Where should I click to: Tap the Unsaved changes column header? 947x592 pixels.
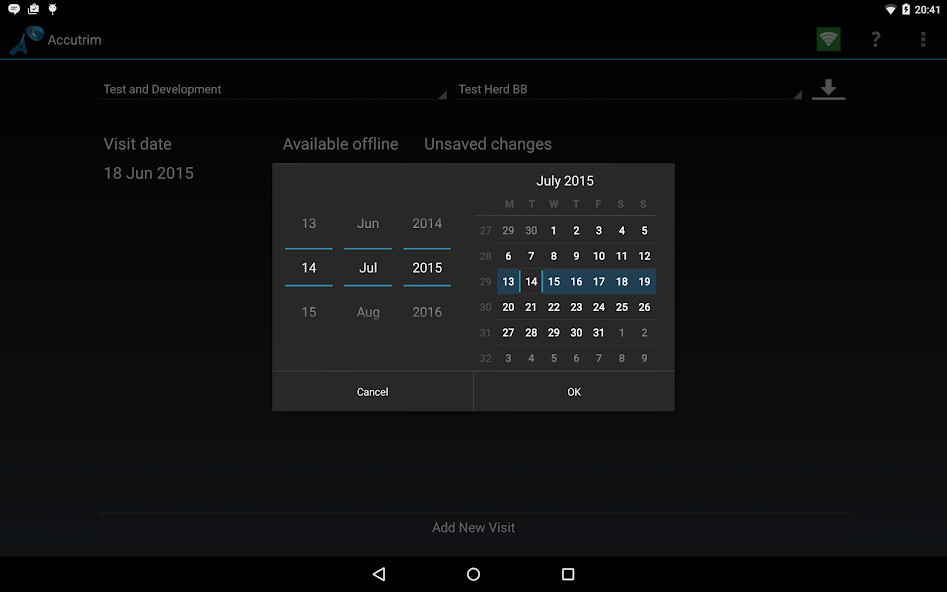tap(488, 144)
